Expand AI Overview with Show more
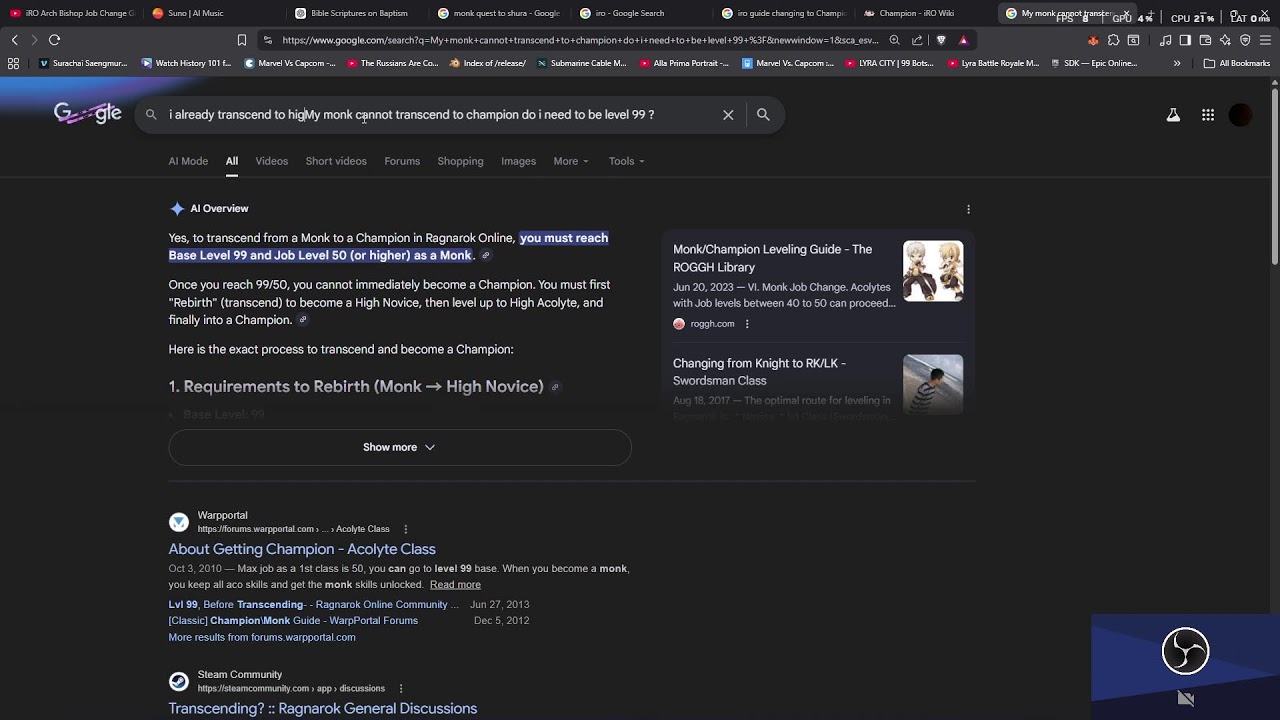 (400, 447)
